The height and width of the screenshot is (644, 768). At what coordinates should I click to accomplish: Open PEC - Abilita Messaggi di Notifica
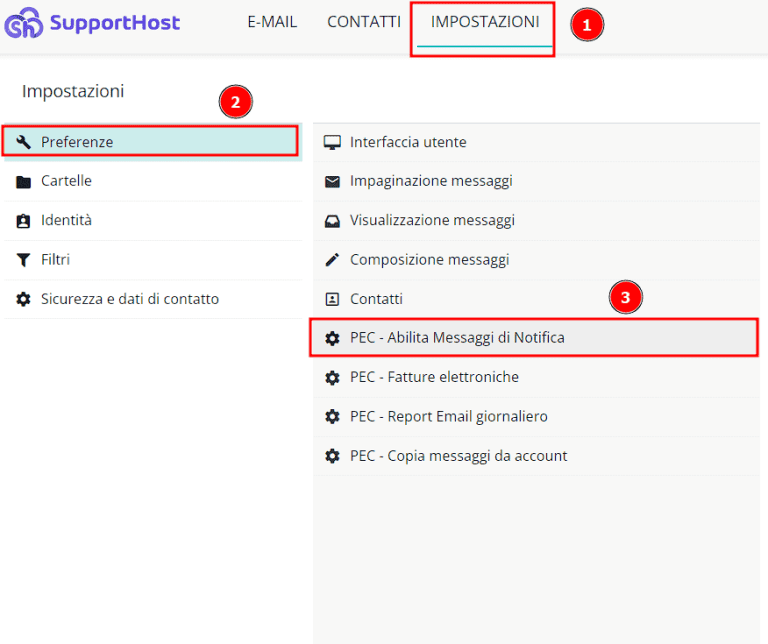coord(457,338)
